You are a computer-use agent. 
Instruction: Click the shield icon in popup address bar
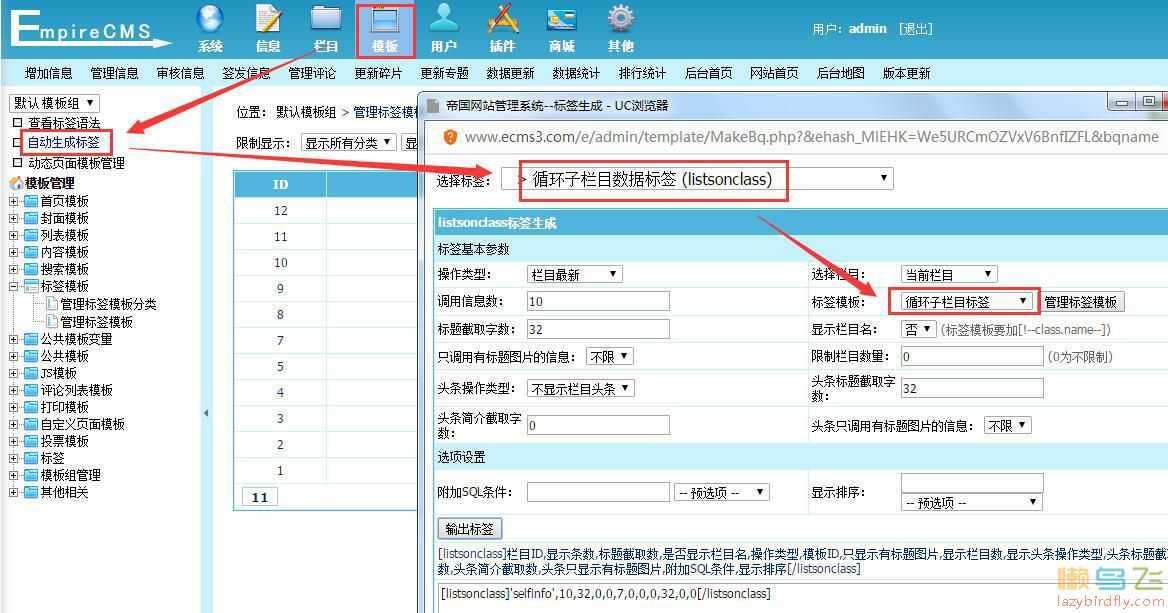click(450, 137)
